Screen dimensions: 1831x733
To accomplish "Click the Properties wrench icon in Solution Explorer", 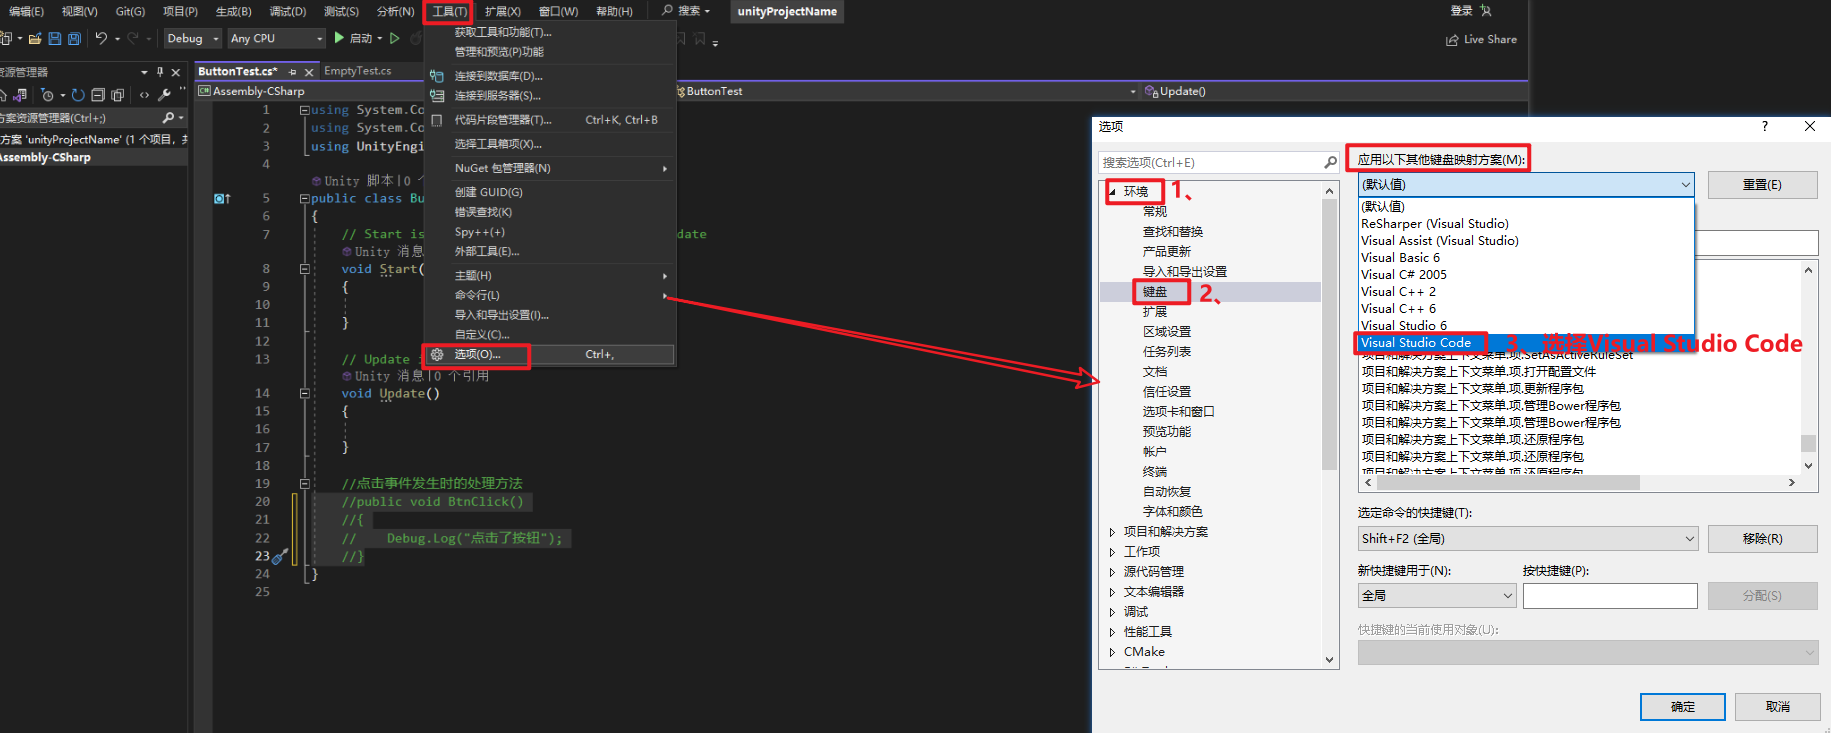I will click(x=165, y=95).
